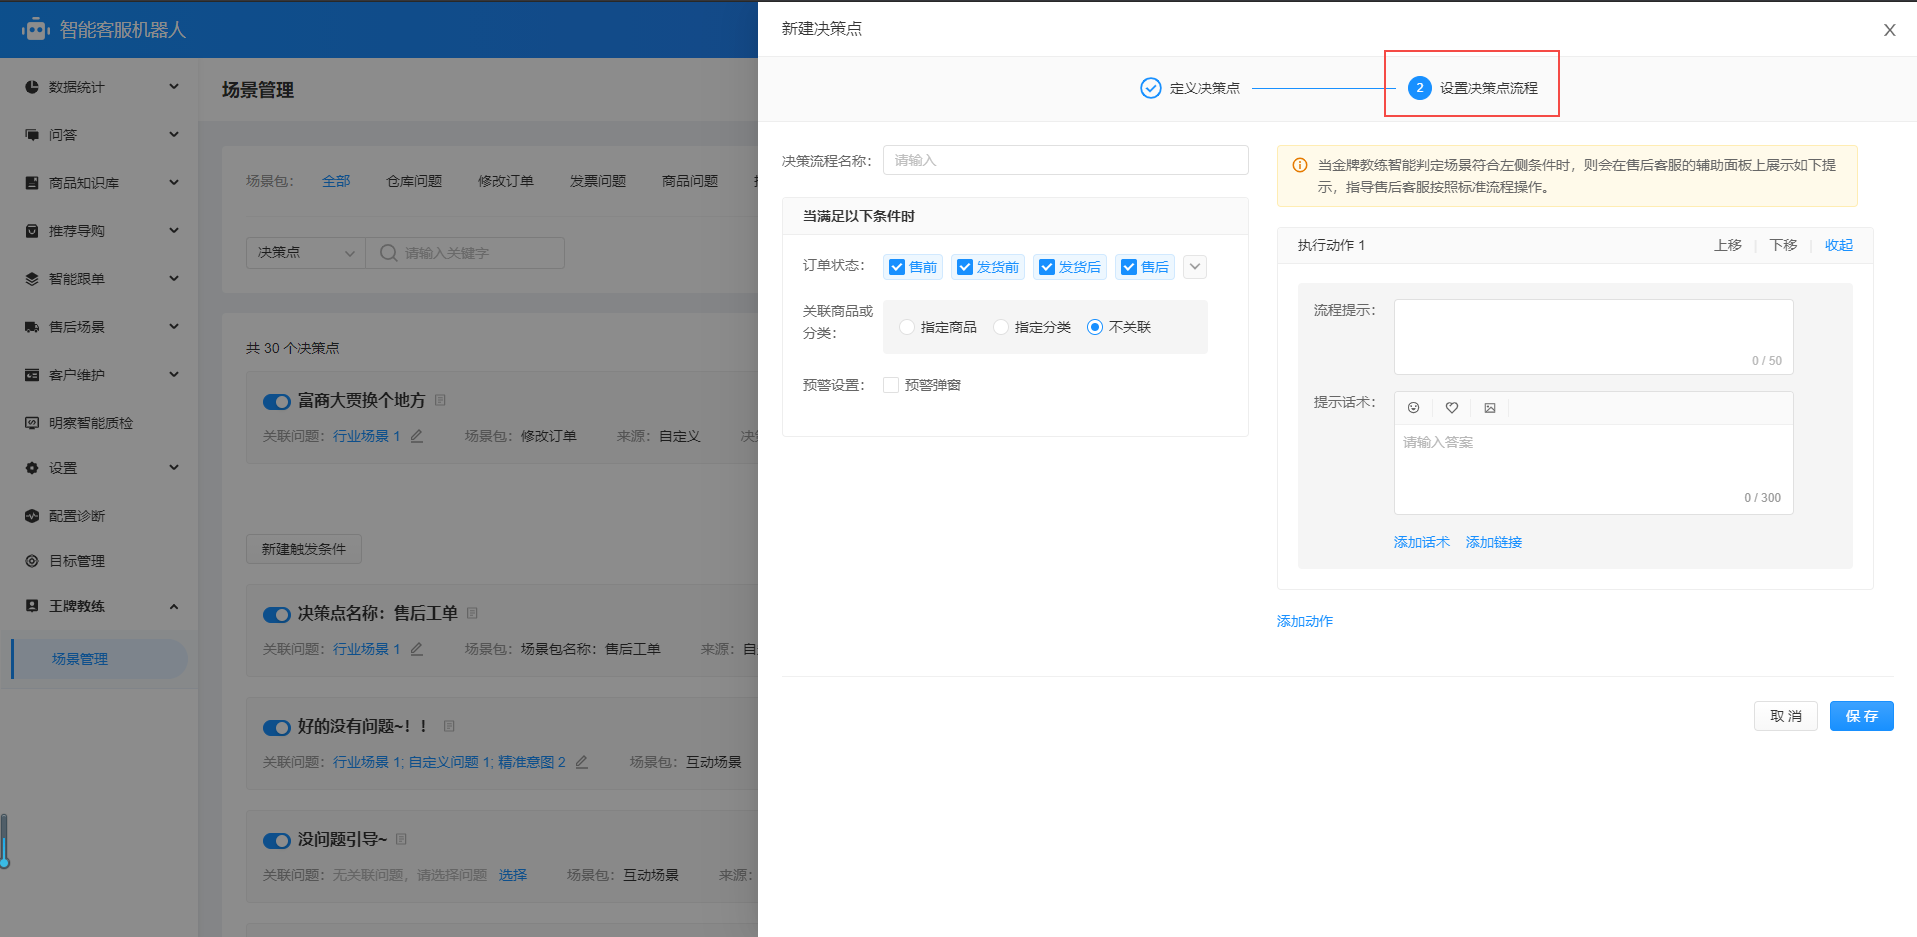This screenshot has width=1917, height=937.
Task: Click the 问答 chat bubble icon
Action: (x=32, y=135)
